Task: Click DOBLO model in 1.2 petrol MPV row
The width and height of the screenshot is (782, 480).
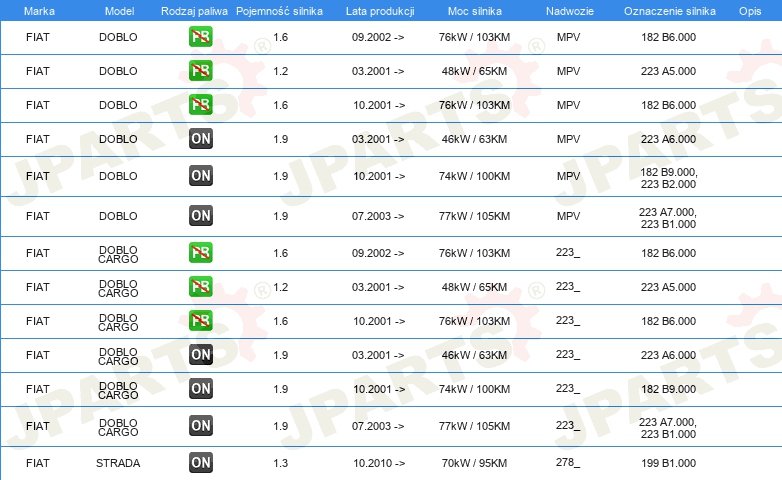Action: (118, 71)
